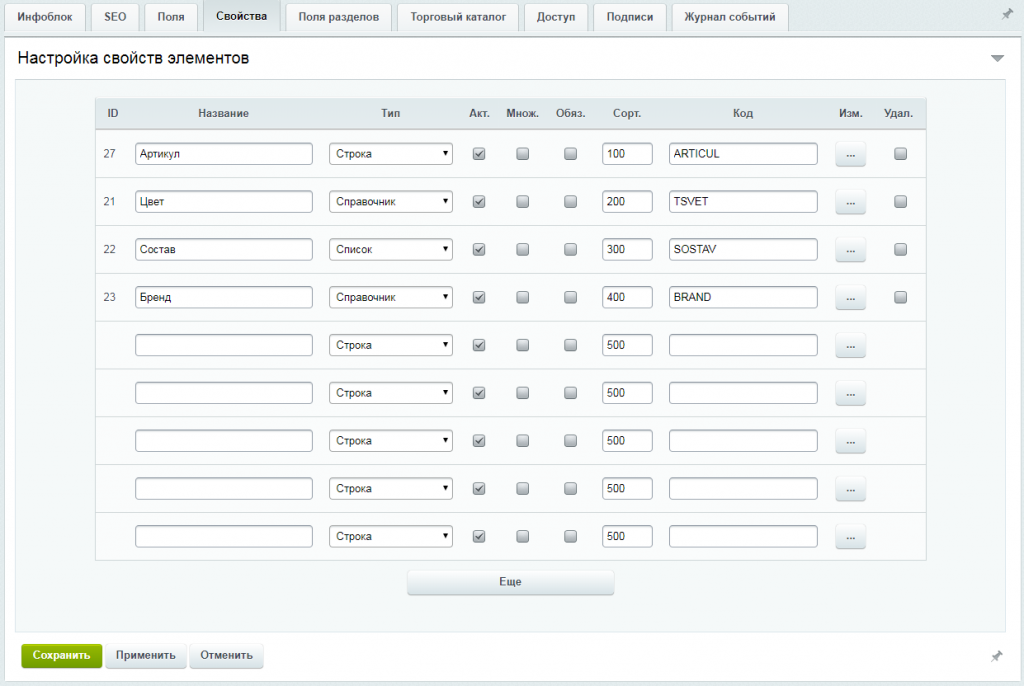Switch to the Поля tab
The width and height of the screenshot is (1024, 686).
[x=170, y=17]
